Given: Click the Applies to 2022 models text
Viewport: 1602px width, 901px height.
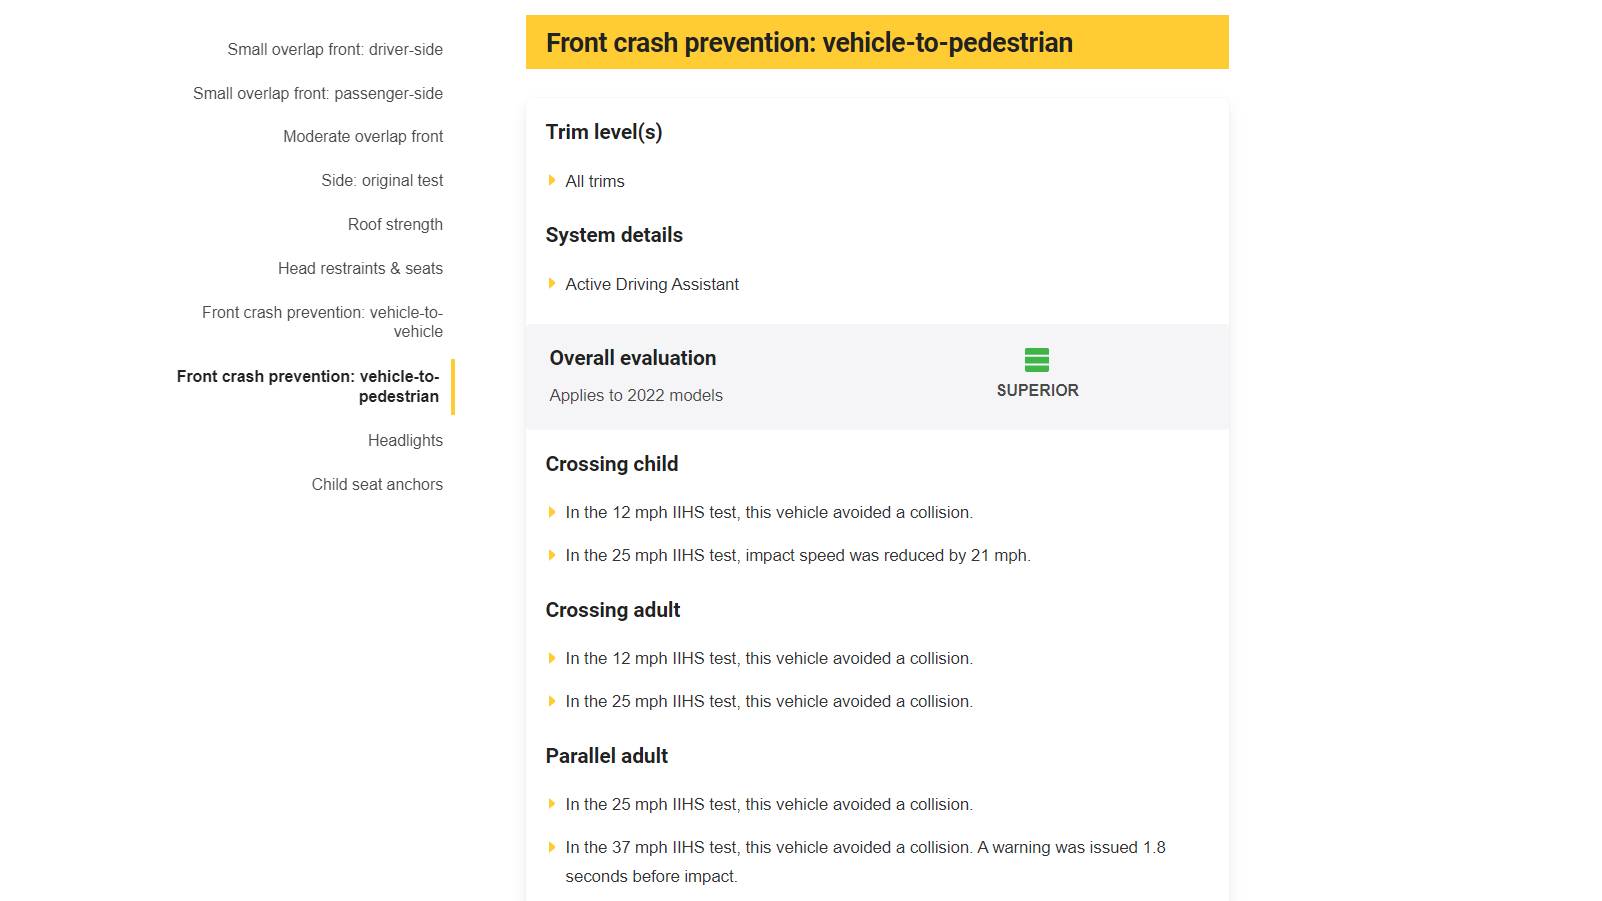Looking at the screenshot, I should coord(636,395).
